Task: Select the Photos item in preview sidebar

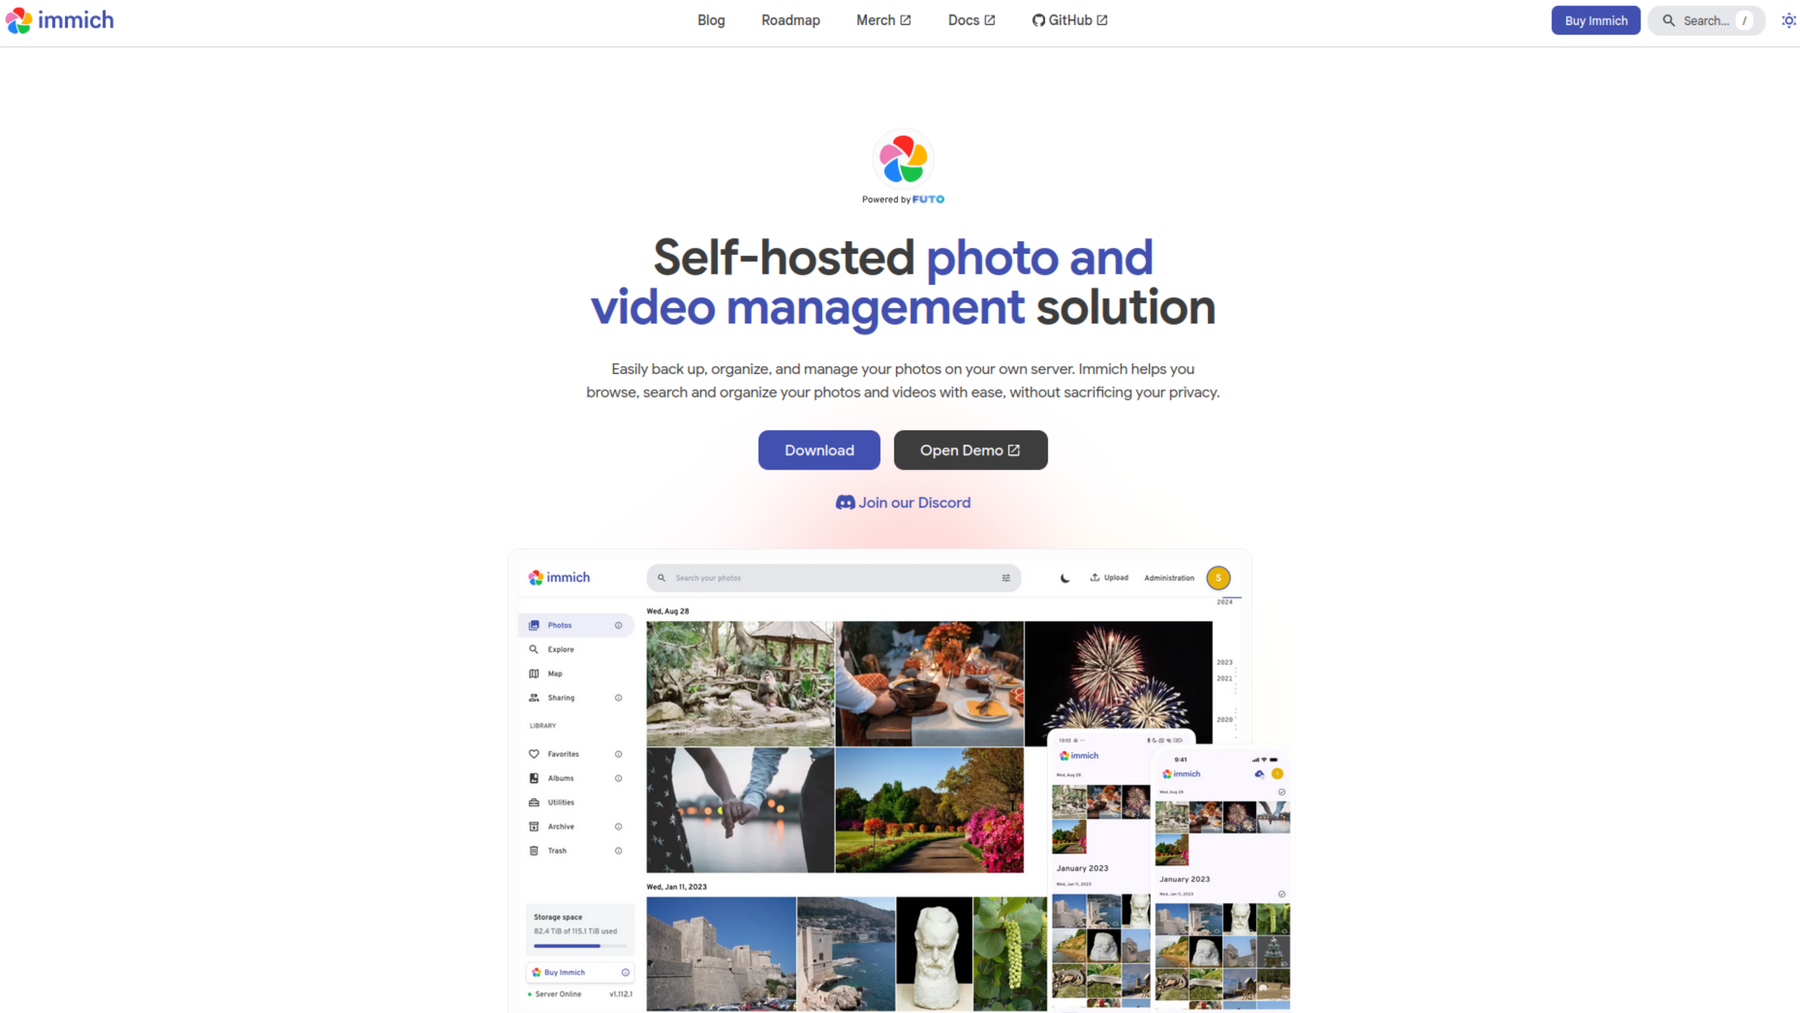Action: (576, 625)
